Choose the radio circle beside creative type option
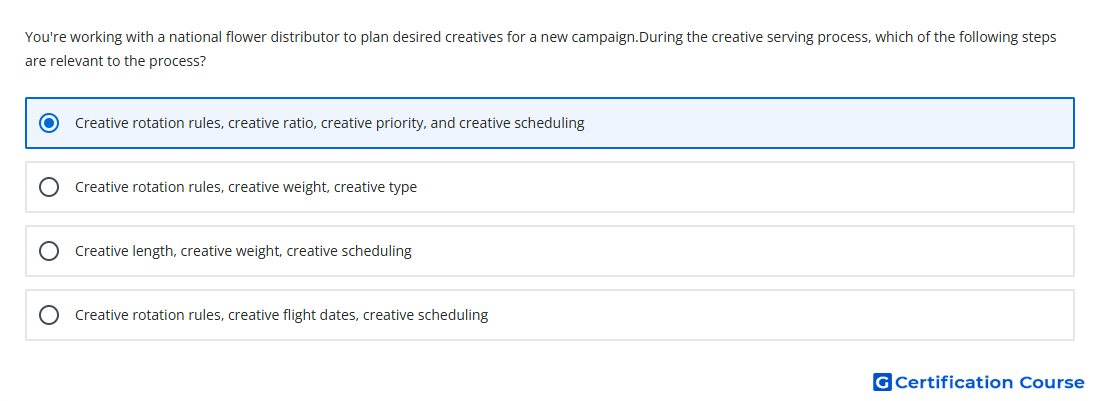Image resolution: width=1100 pixels, height=401 pixels. [49, 187]
